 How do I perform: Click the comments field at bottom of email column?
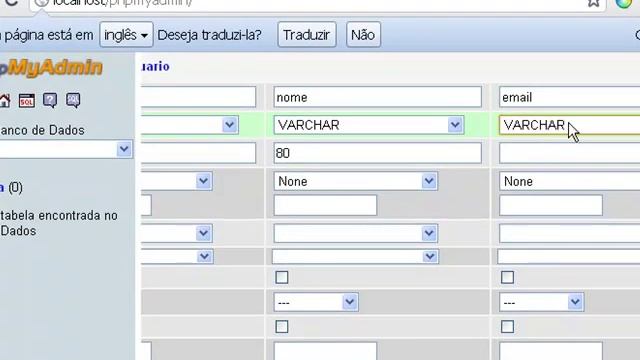pyautogui.click(x=551, y=351)
